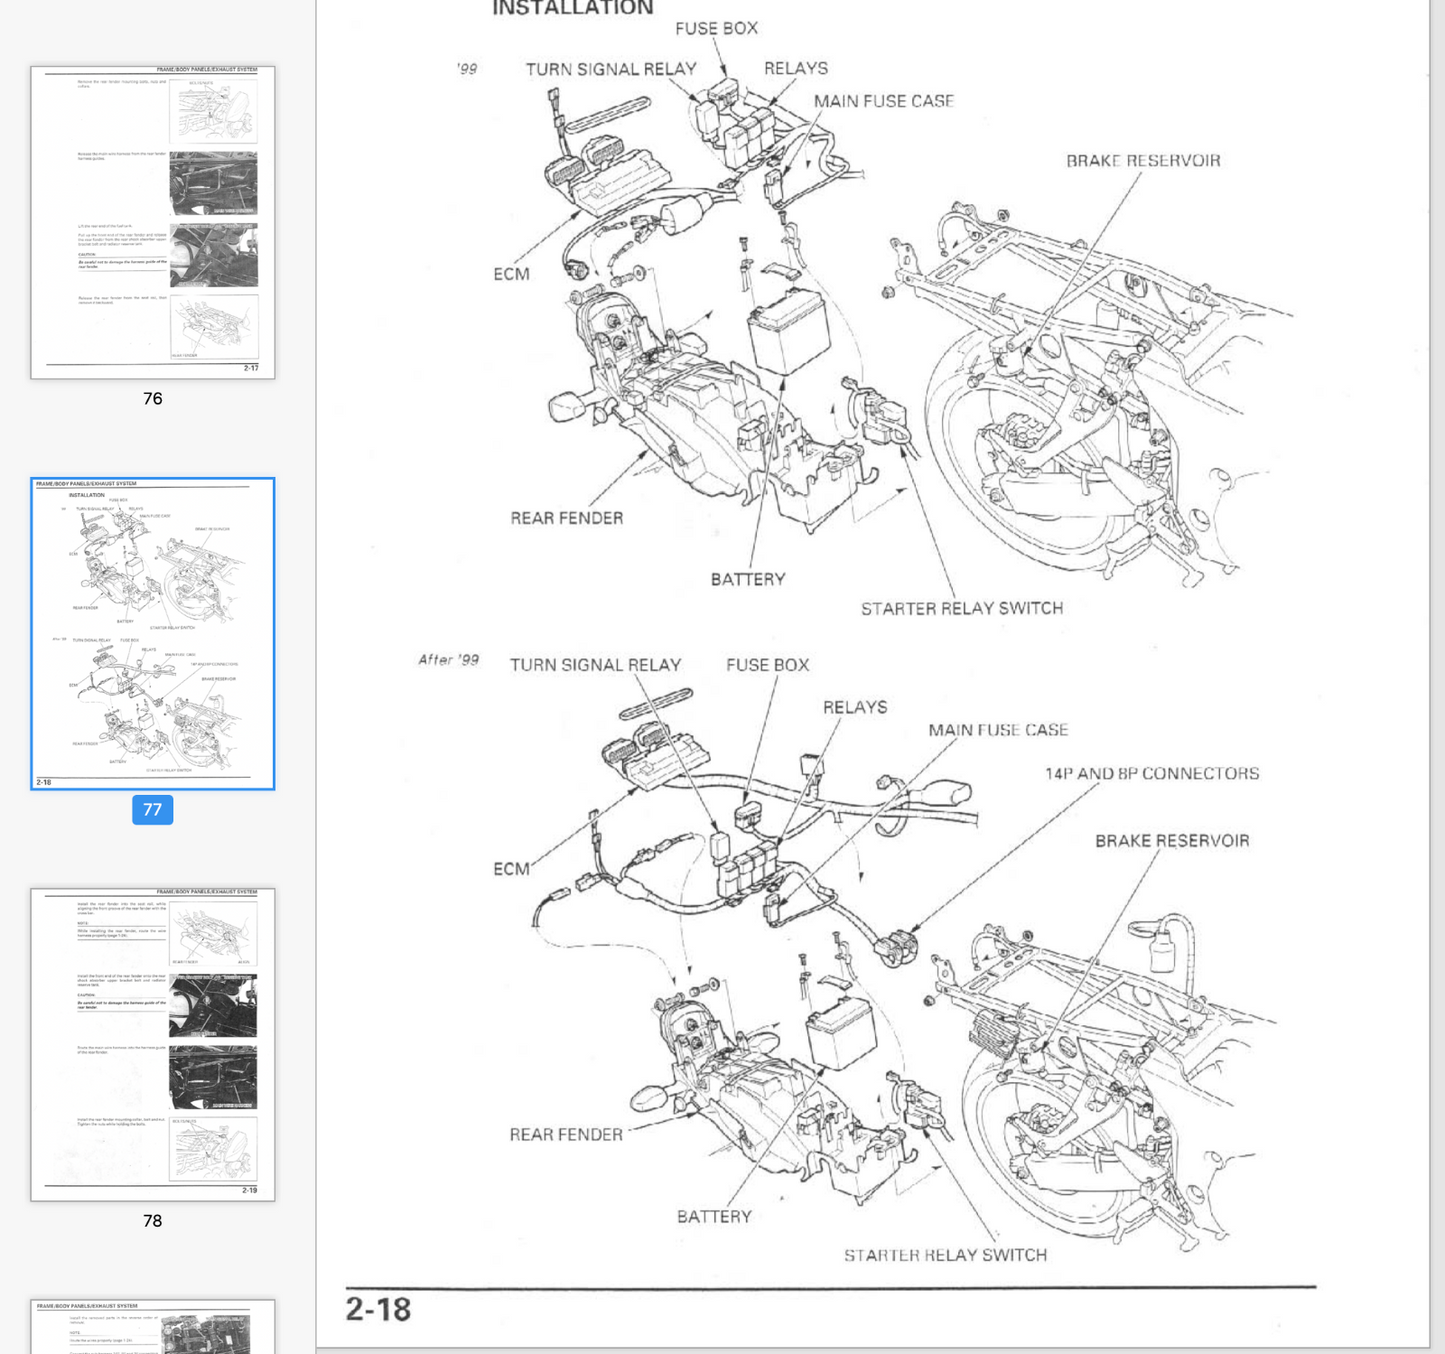
Task: Click the page label 78 in sidebar
Action: coord(153,1221)
